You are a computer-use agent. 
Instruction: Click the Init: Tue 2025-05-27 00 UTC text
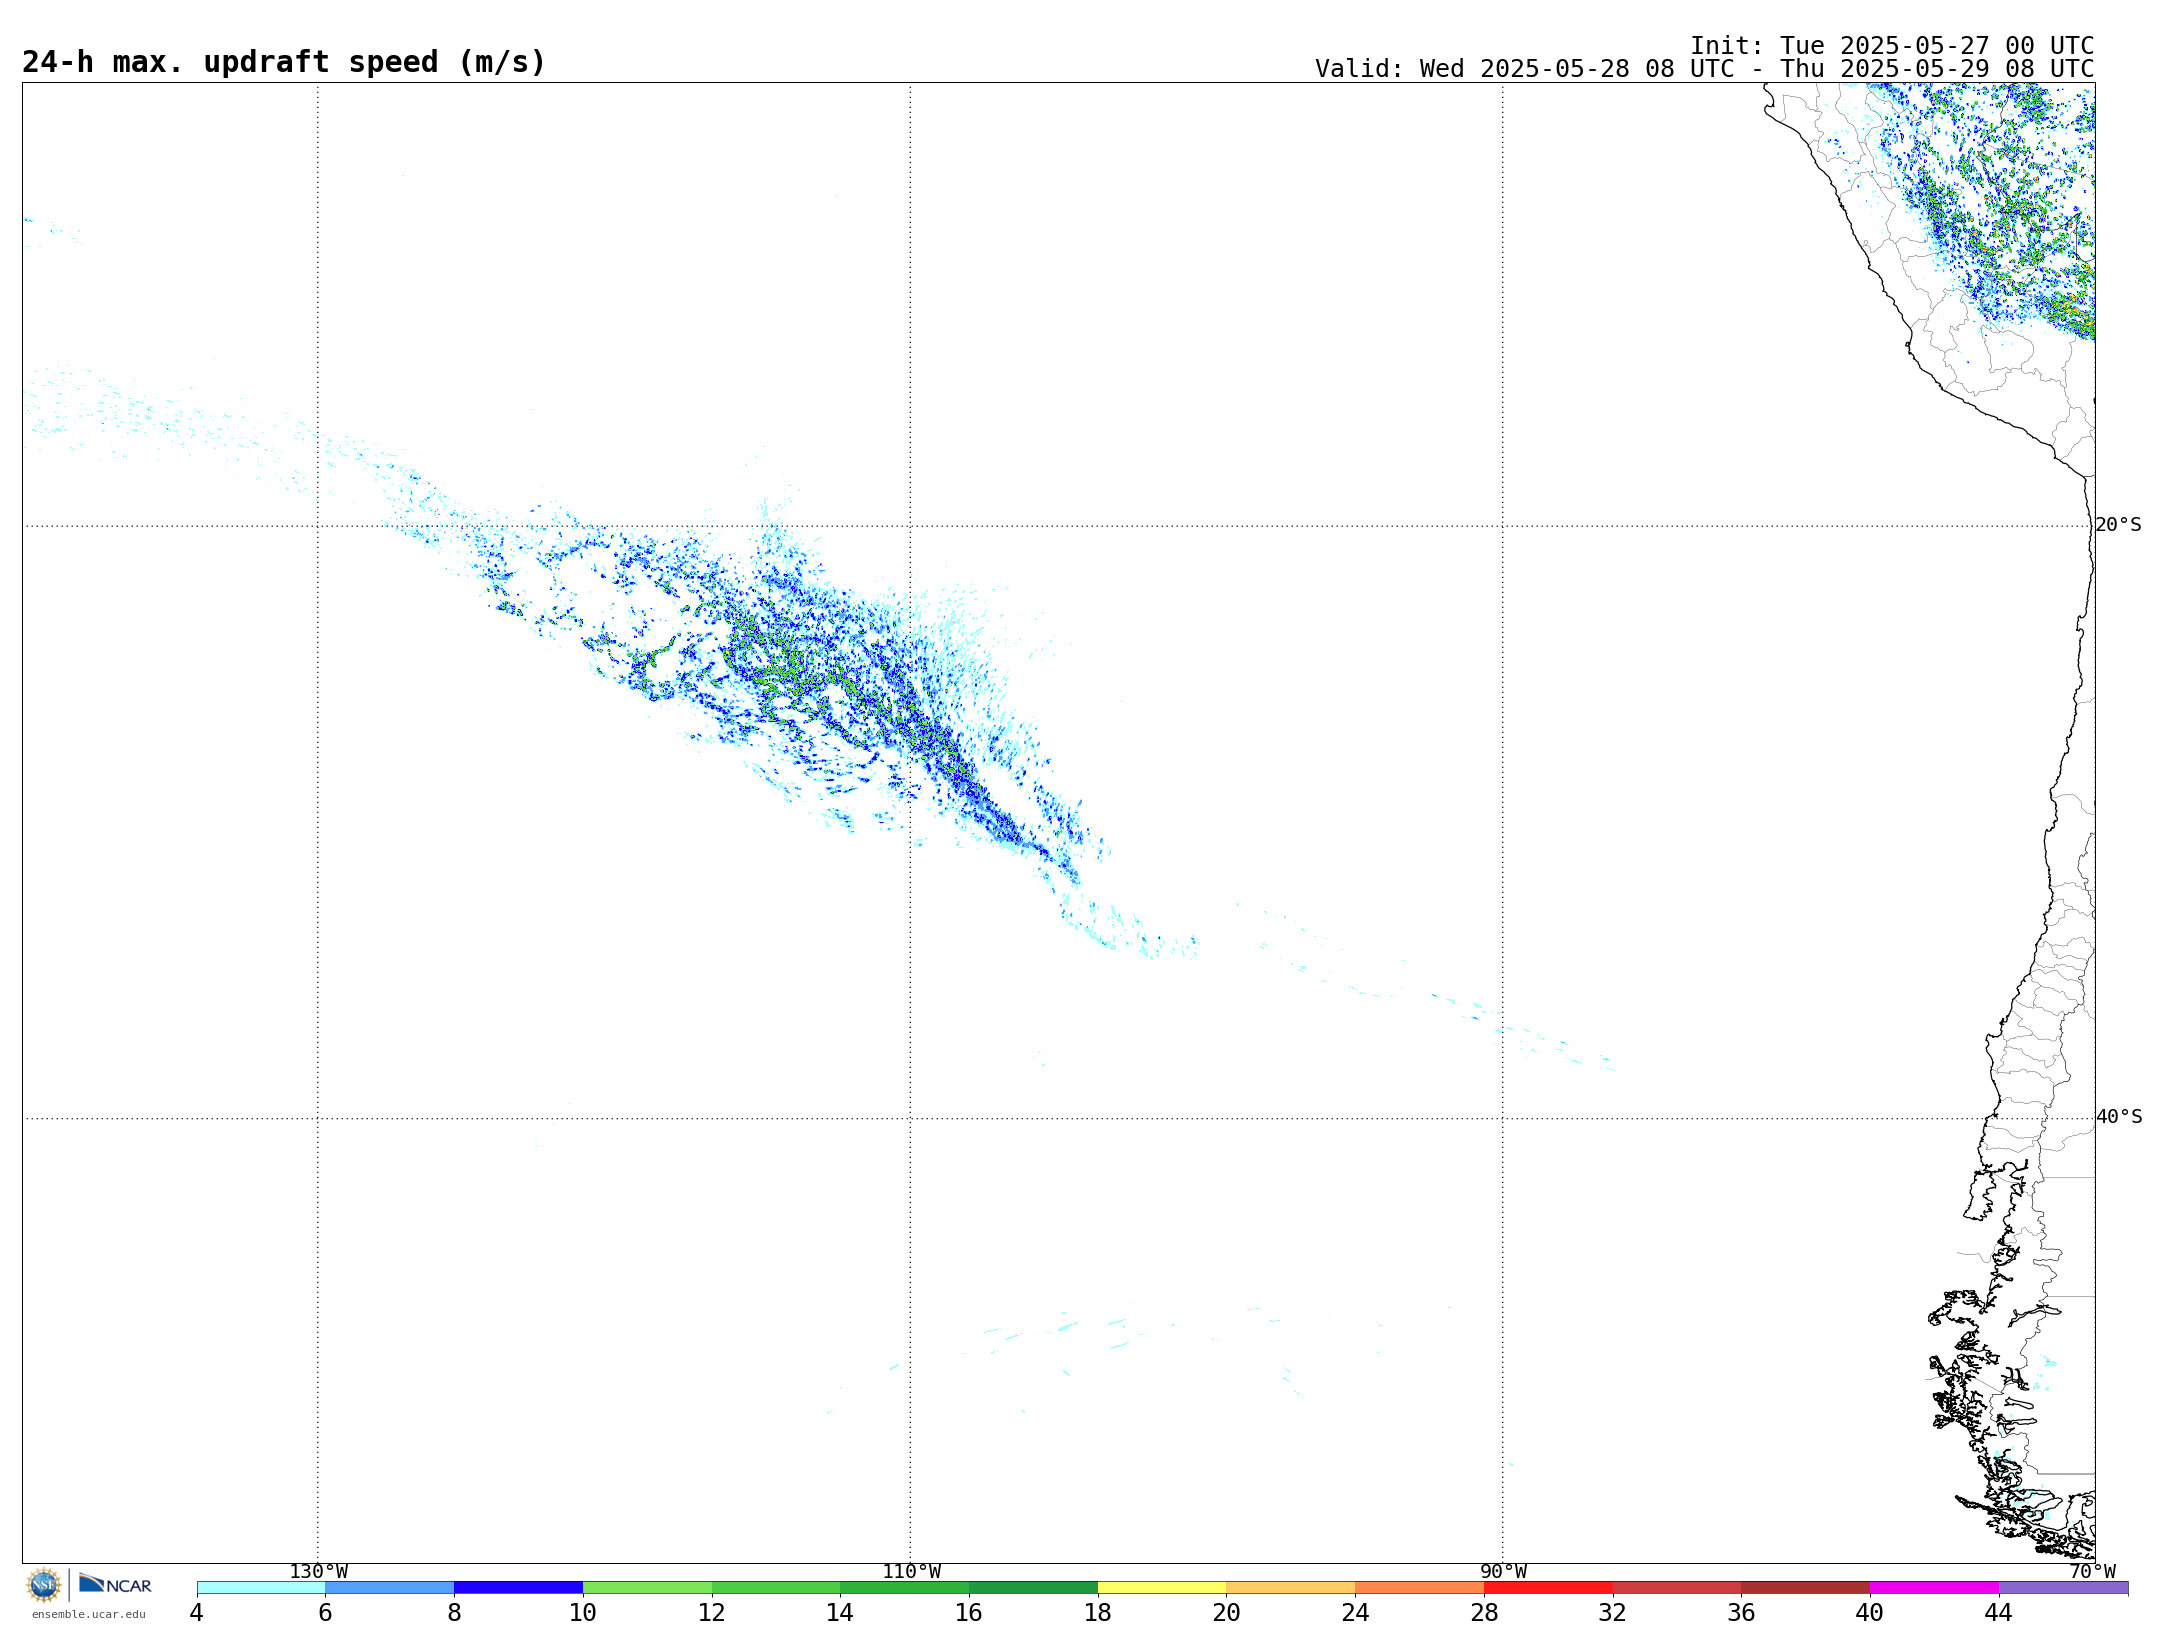tap(1892, 46)
